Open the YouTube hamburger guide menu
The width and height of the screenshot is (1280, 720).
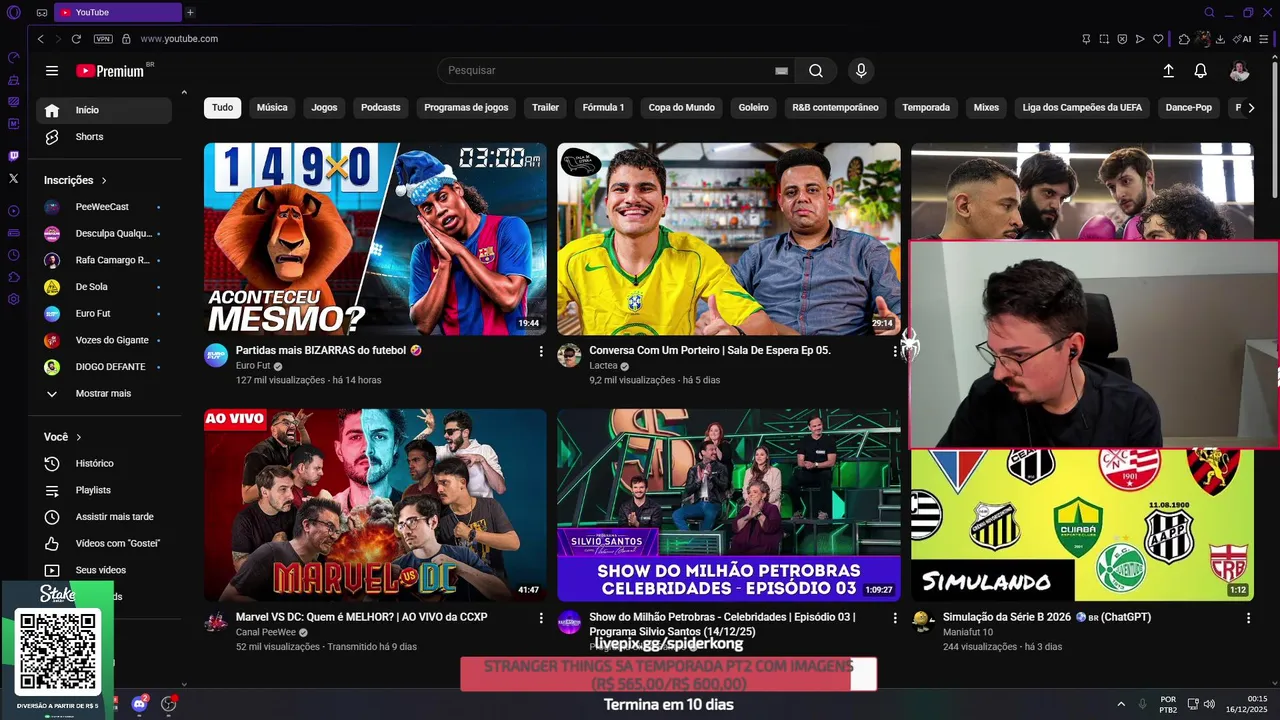pyautogui.click(x=52, y=71)
